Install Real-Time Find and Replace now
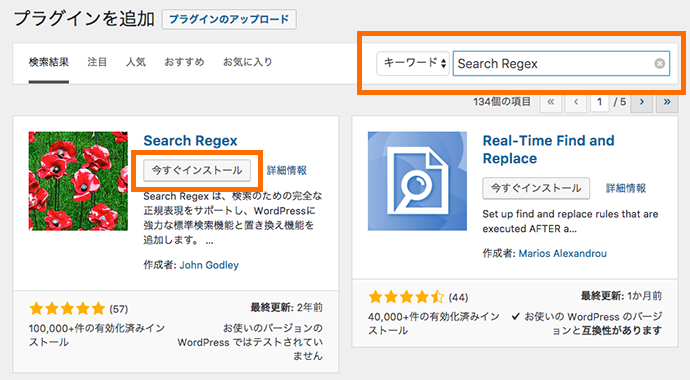690x380 pixels. [536, 188]
